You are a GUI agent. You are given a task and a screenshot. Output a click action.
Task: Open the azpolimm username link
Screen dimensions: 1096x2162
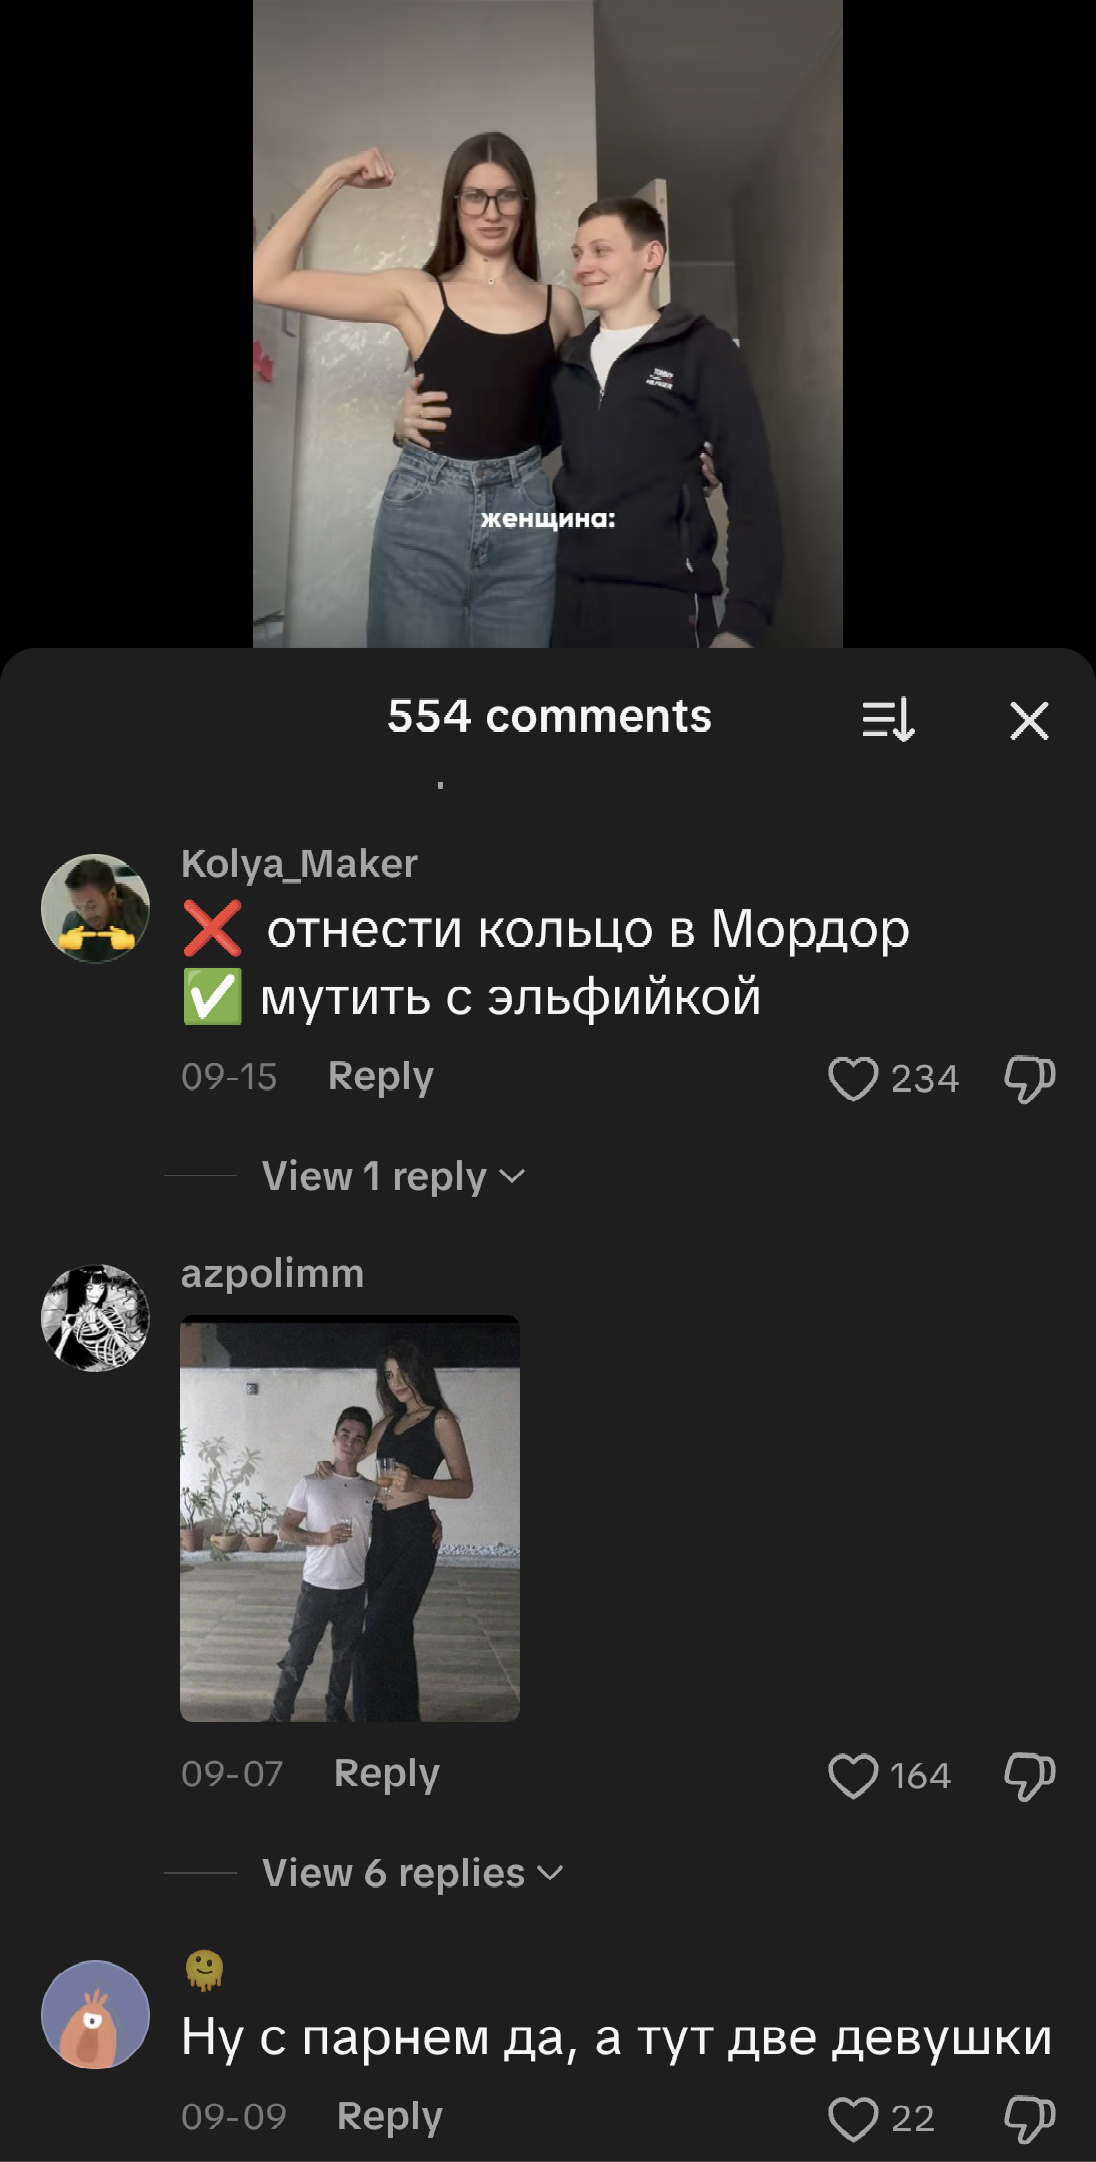(272, 1274)
